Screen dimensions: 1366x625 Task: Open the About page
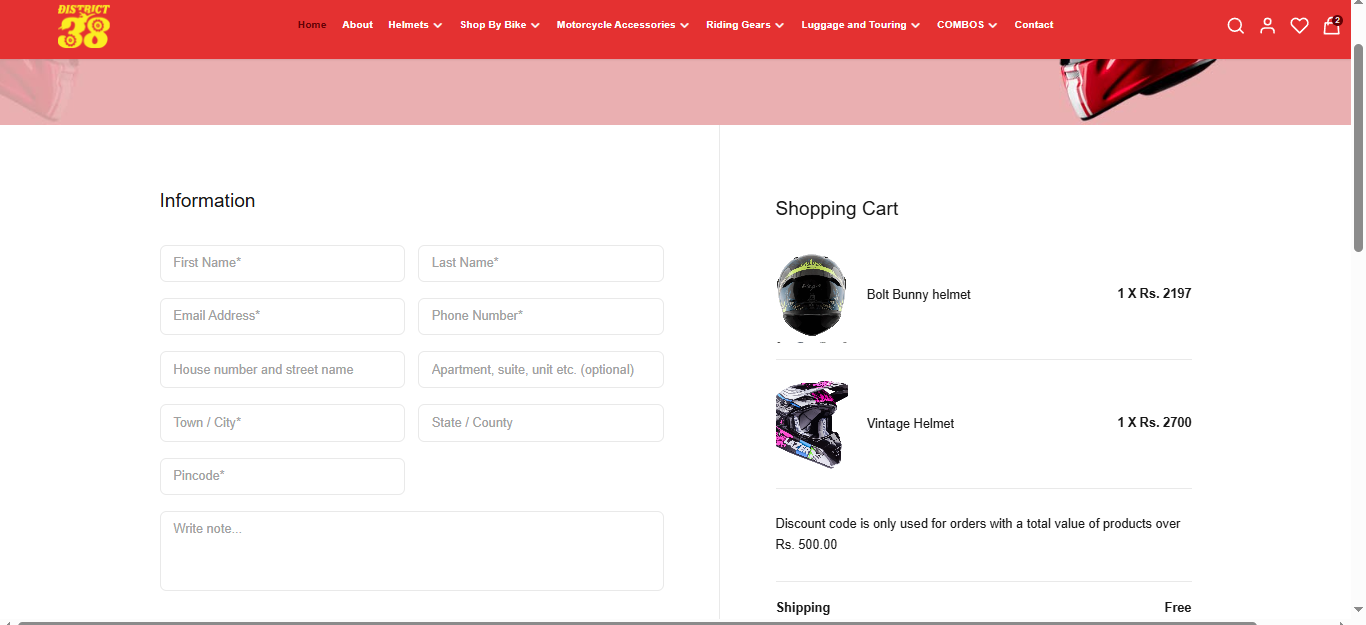[357, 25]
